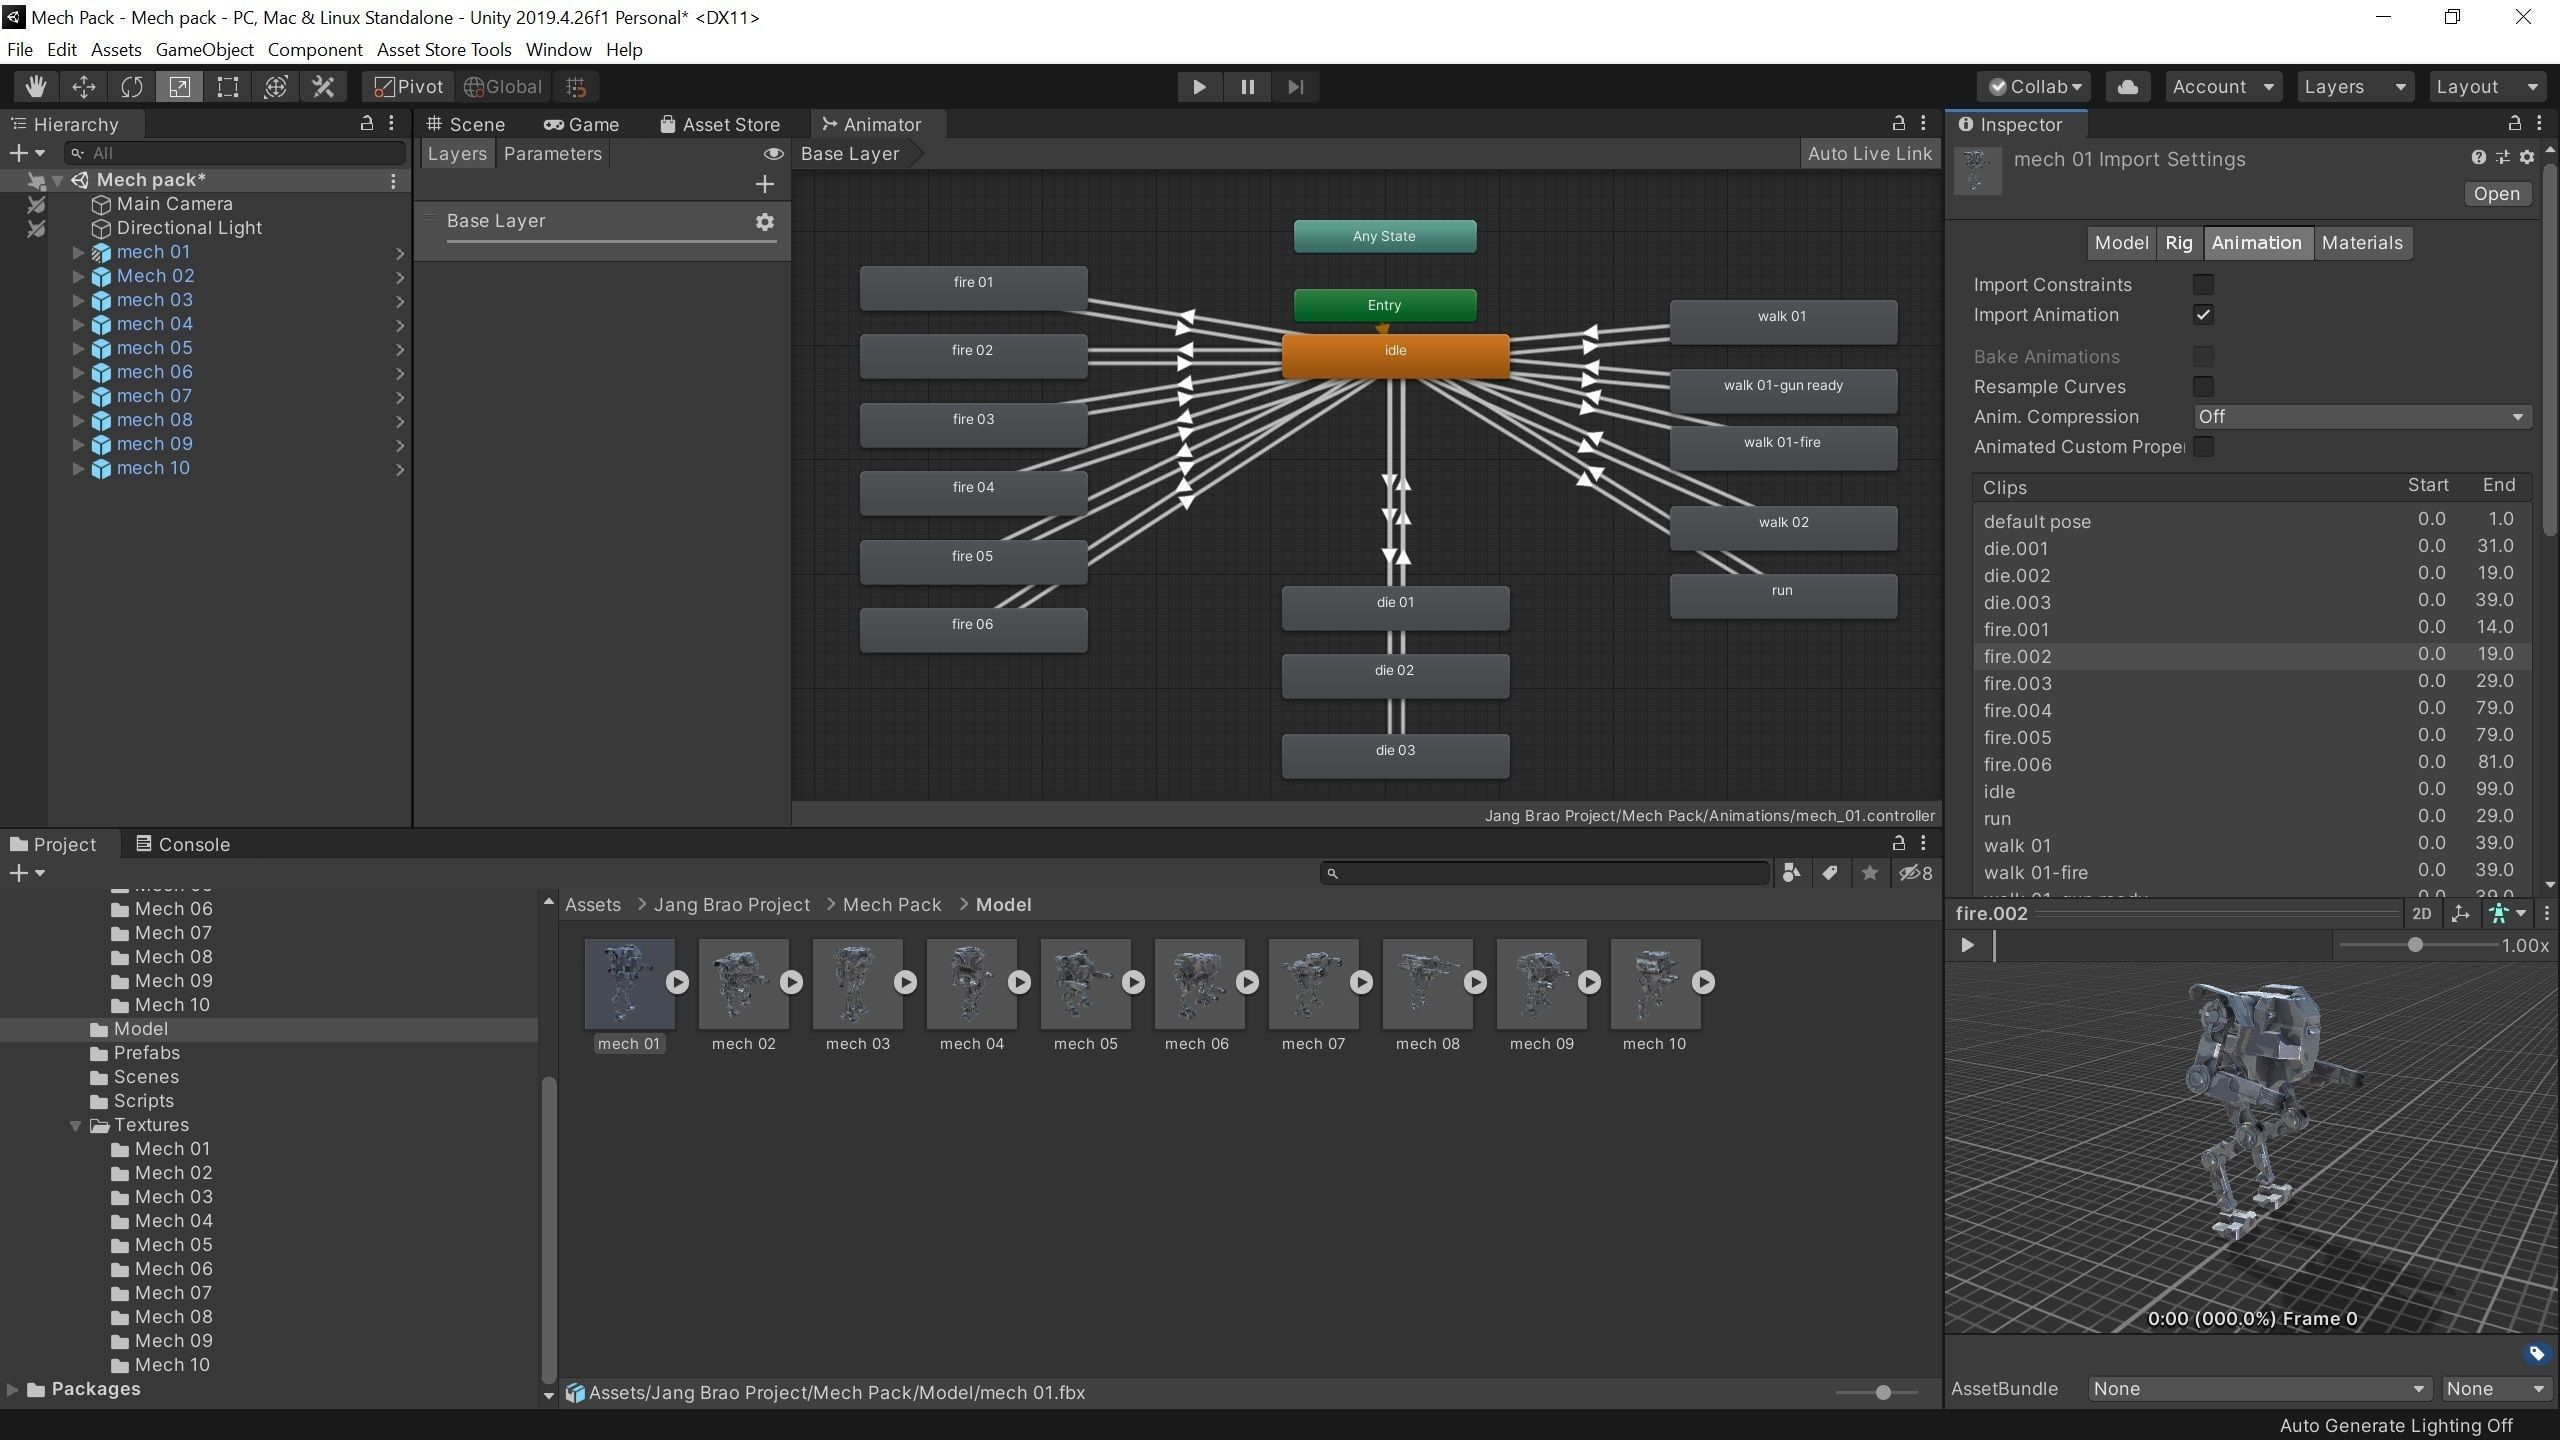Uncheck the Import Animation checkbox

(x=2203, y=315)
